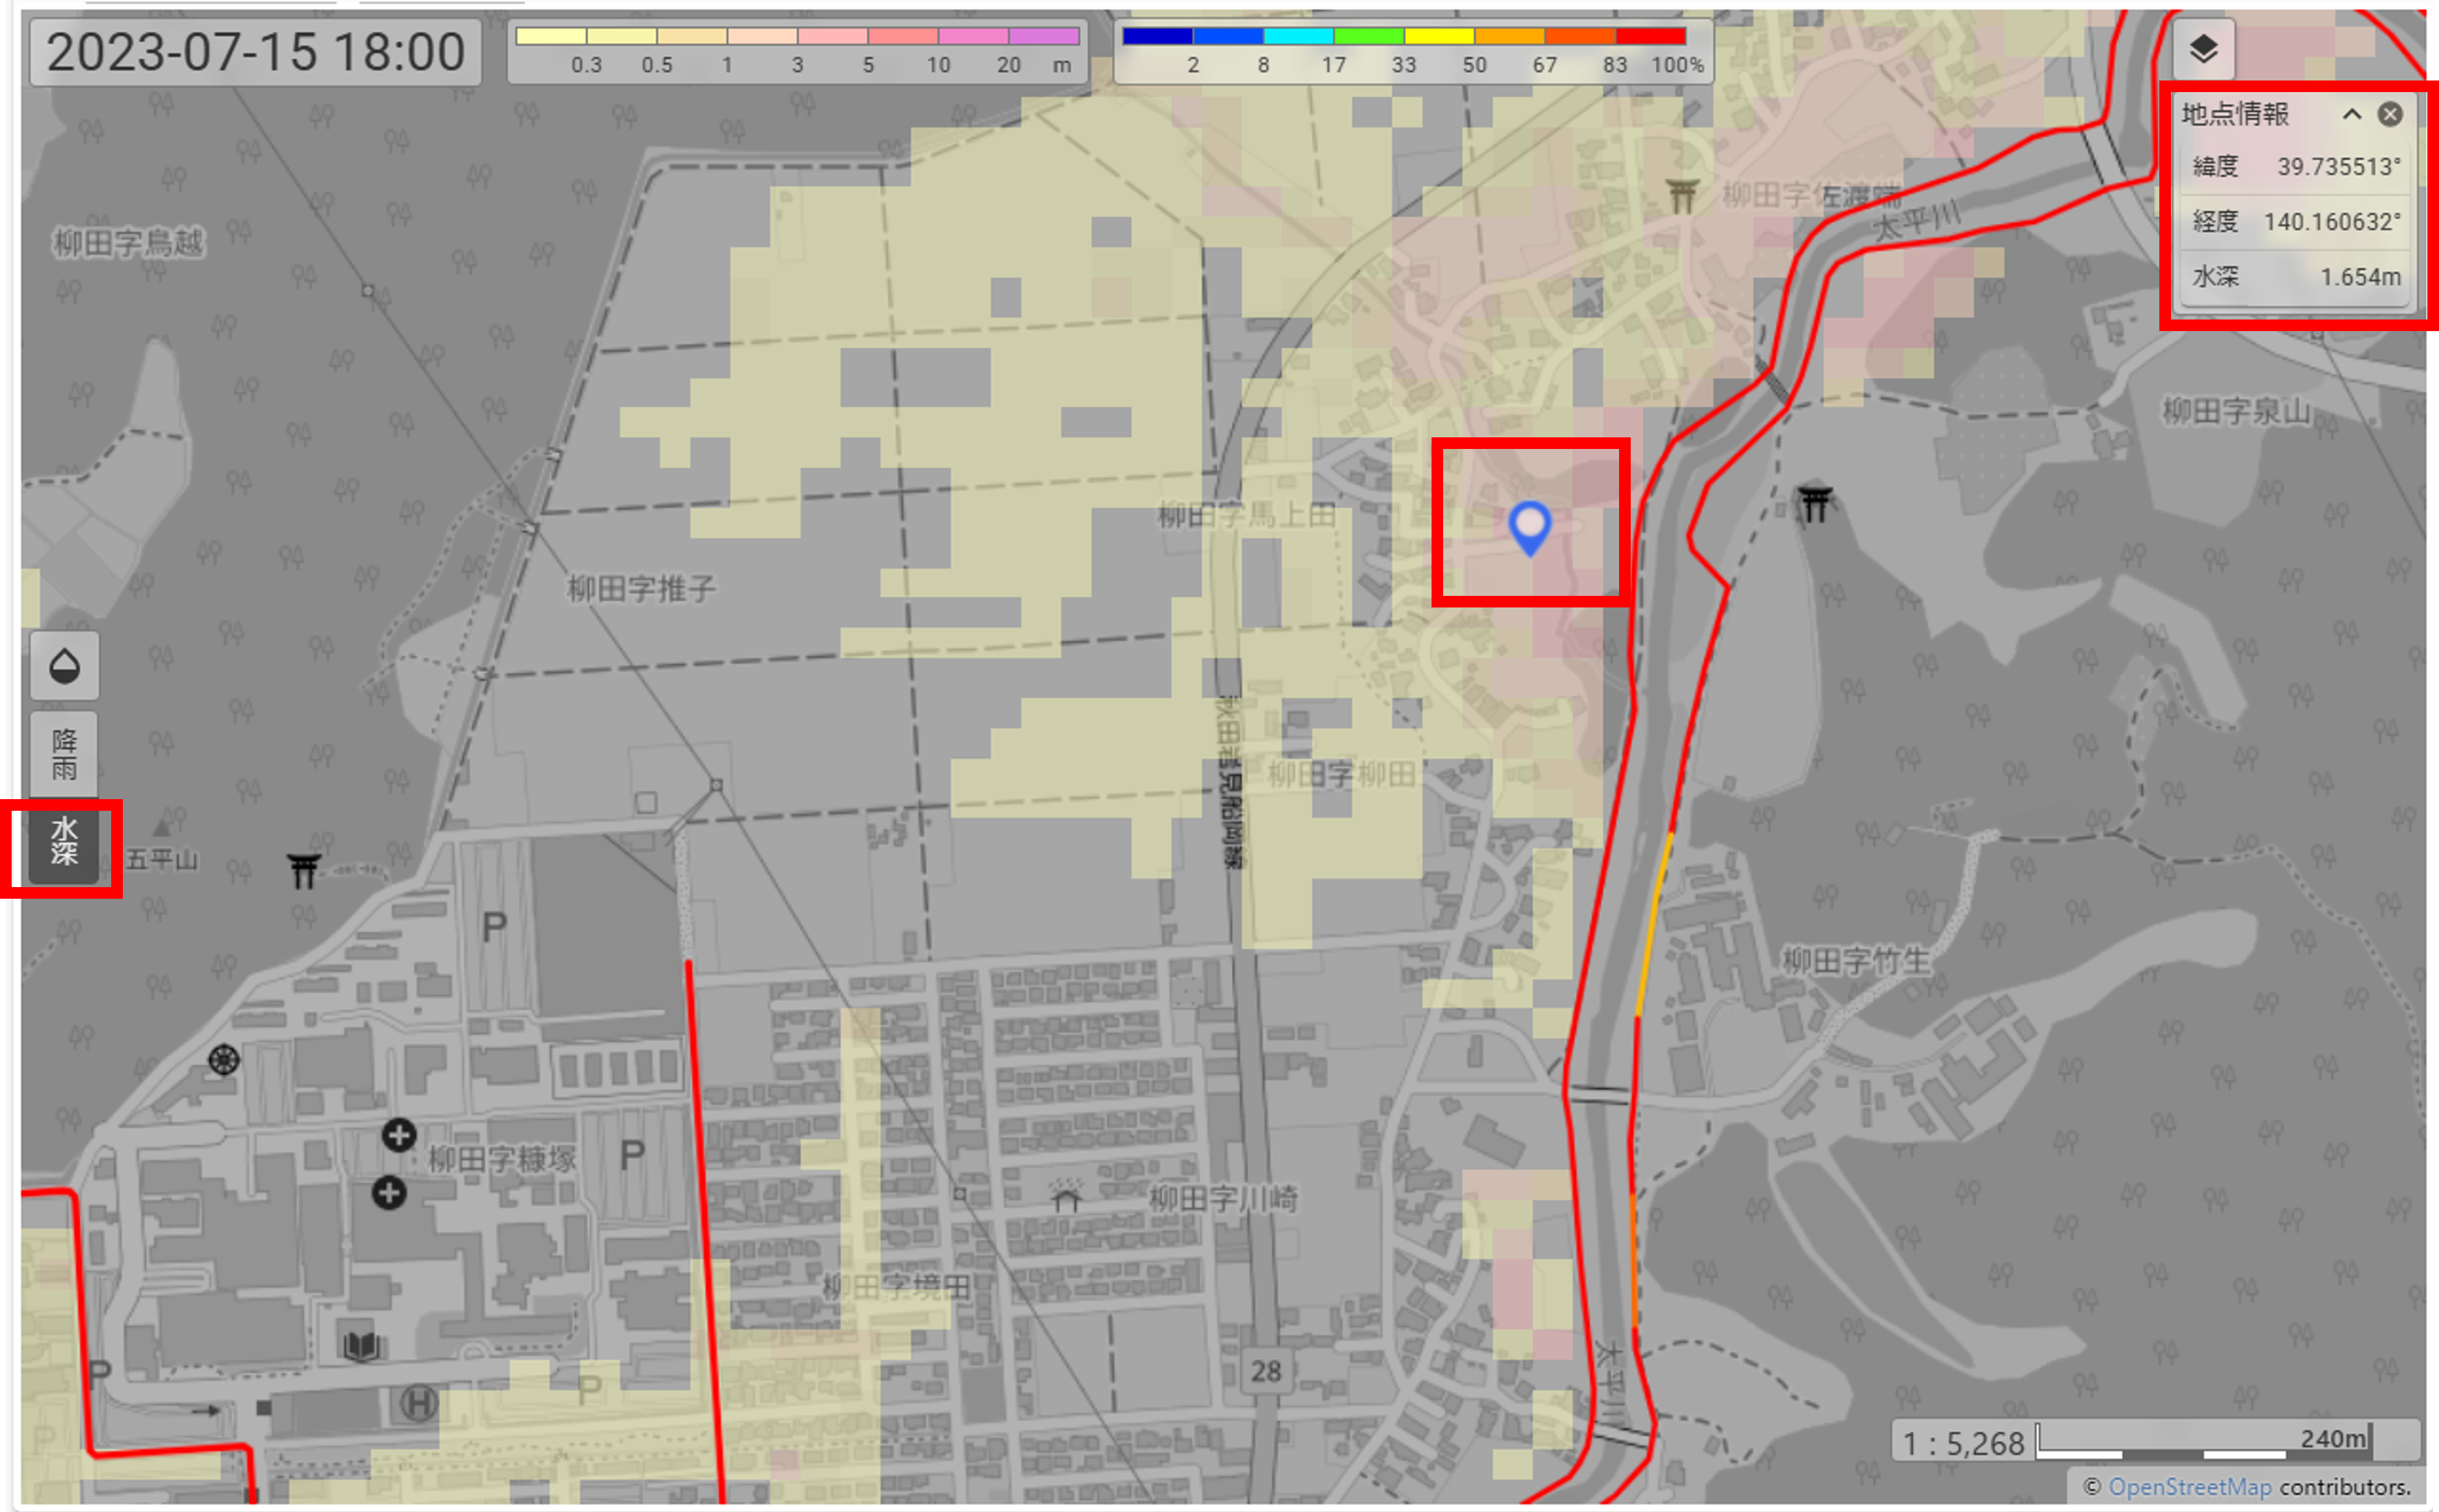Screen dimensions: 2439x1512
Task: Click the water drop icon button
Action: coord(64,665)
